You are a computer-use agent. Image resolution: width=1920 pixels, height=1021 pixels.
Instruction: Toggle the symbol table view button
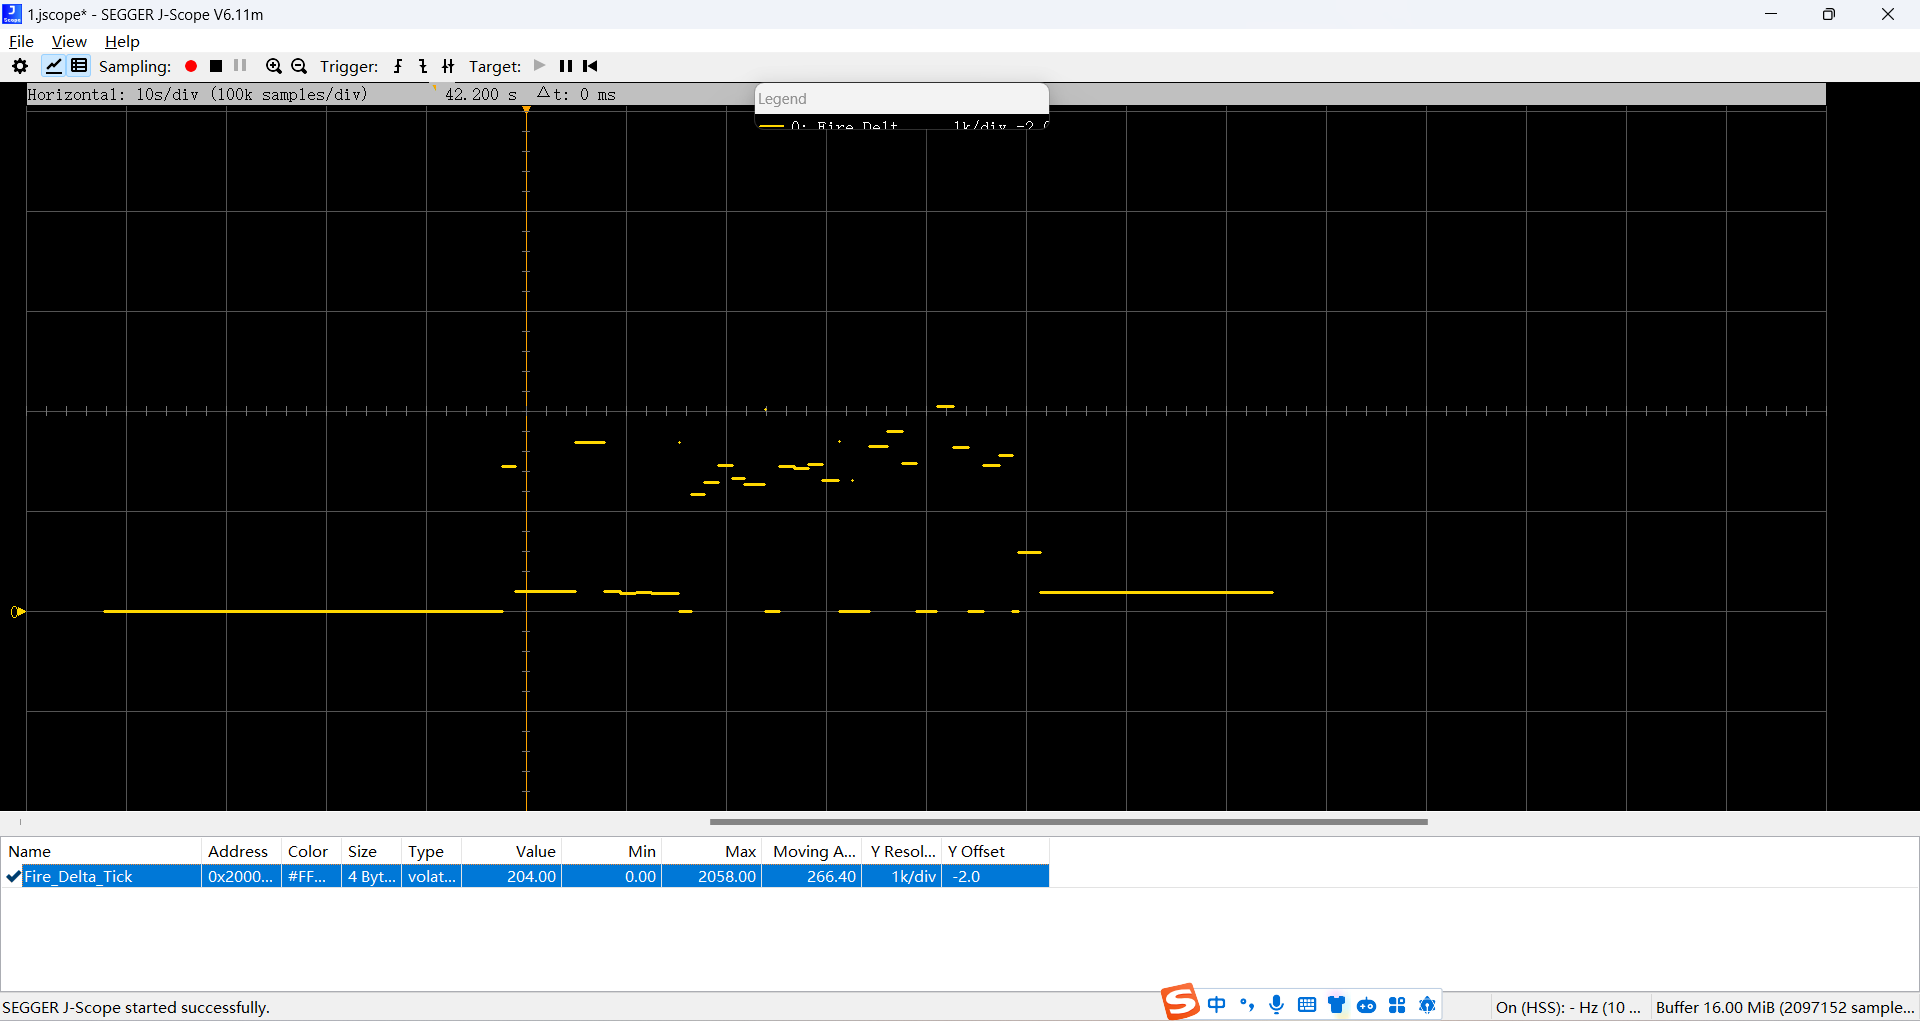[x=79, y=66]
